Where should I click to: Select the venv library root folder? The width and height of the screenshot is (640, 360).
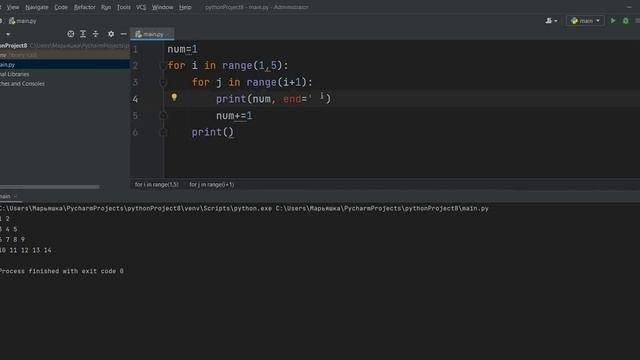click(64, 55)
